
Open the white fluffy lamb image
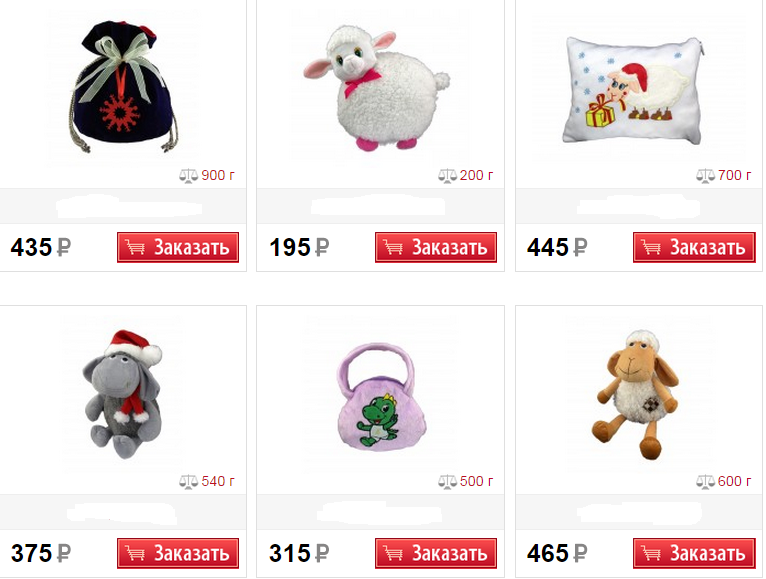click(377, 88)
